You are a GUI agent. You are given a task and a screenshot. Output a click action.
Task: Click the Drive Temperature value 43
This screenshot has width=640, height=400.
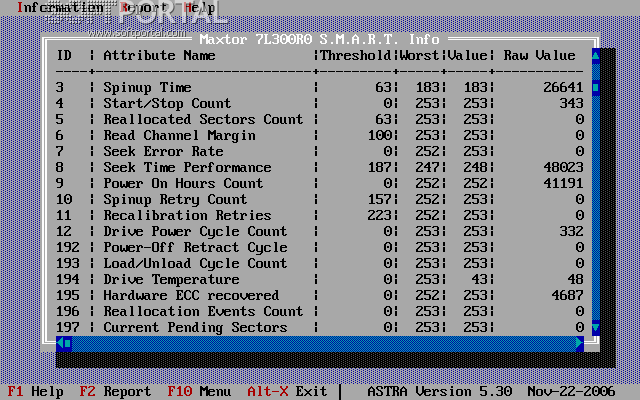(x=480, y=279)
